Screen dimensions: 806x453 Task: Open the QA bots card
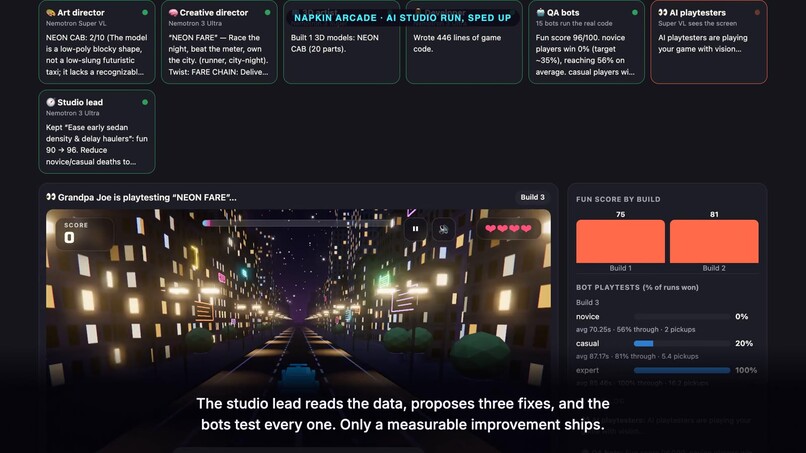click(x=586, y=42)
